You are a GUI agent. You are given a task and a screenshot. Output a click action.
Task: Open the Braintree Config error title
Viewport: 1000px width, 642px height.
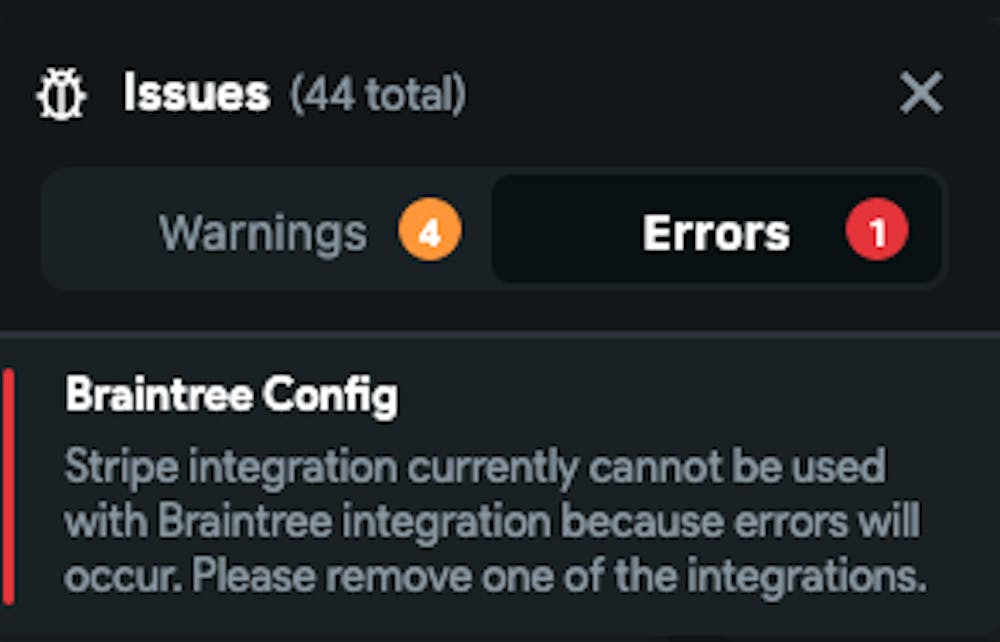pyautogui.click(x=231, y=396)
